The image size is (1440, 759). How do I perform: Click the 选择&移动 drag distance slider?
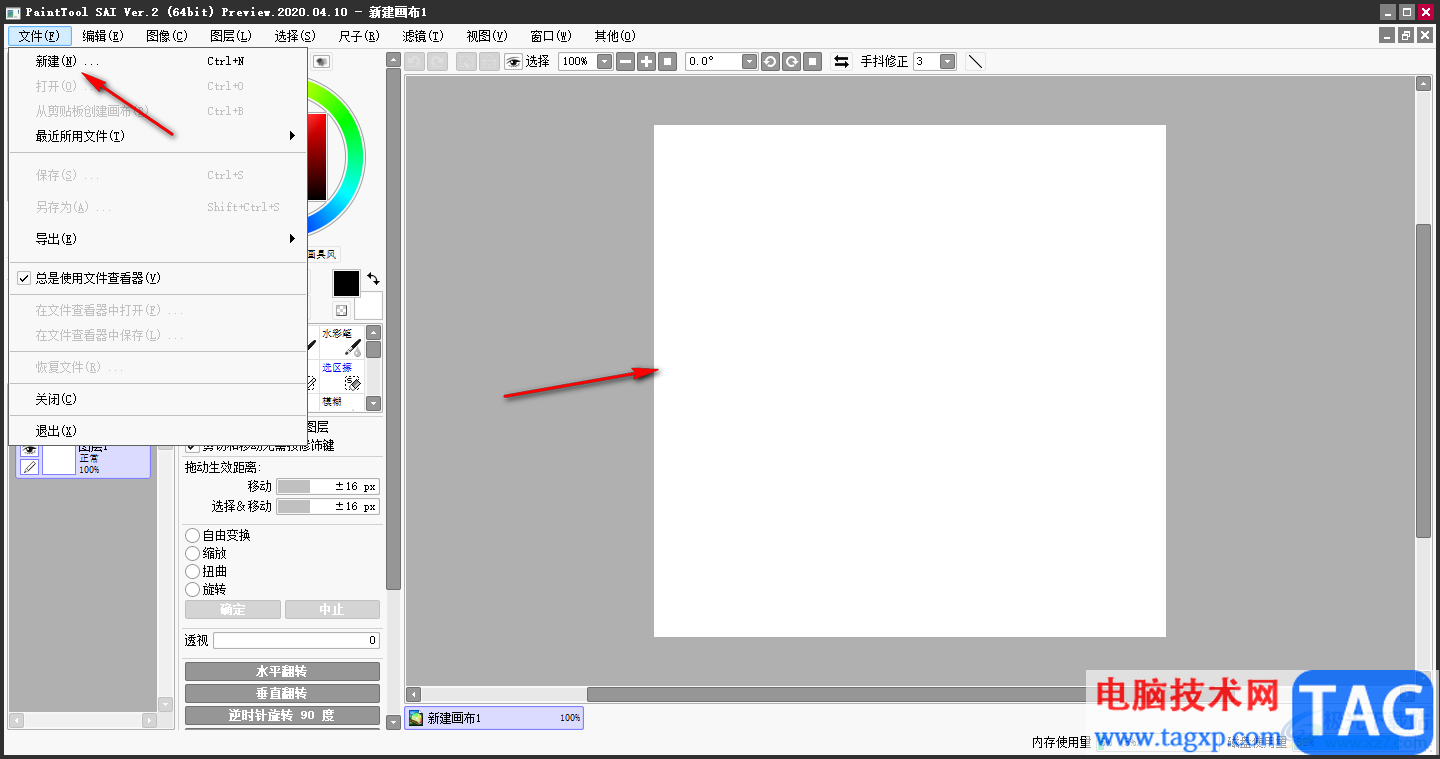pos(328,506)
